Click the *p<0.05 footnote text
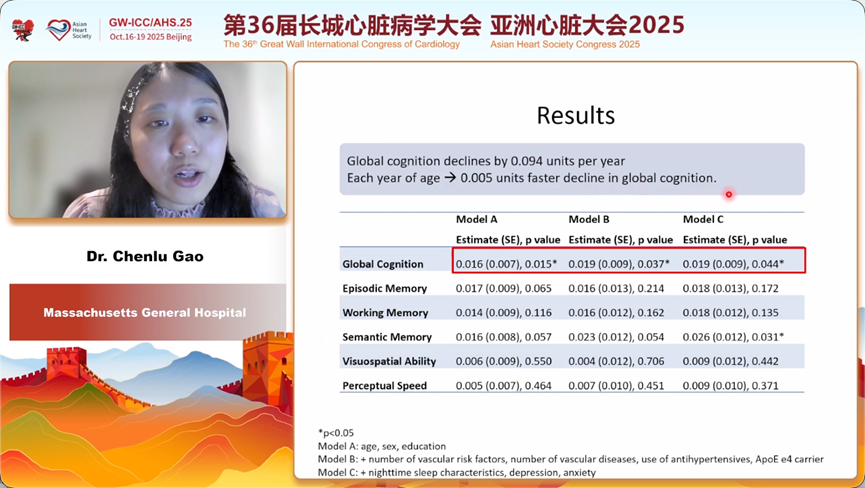 point(339,433)
